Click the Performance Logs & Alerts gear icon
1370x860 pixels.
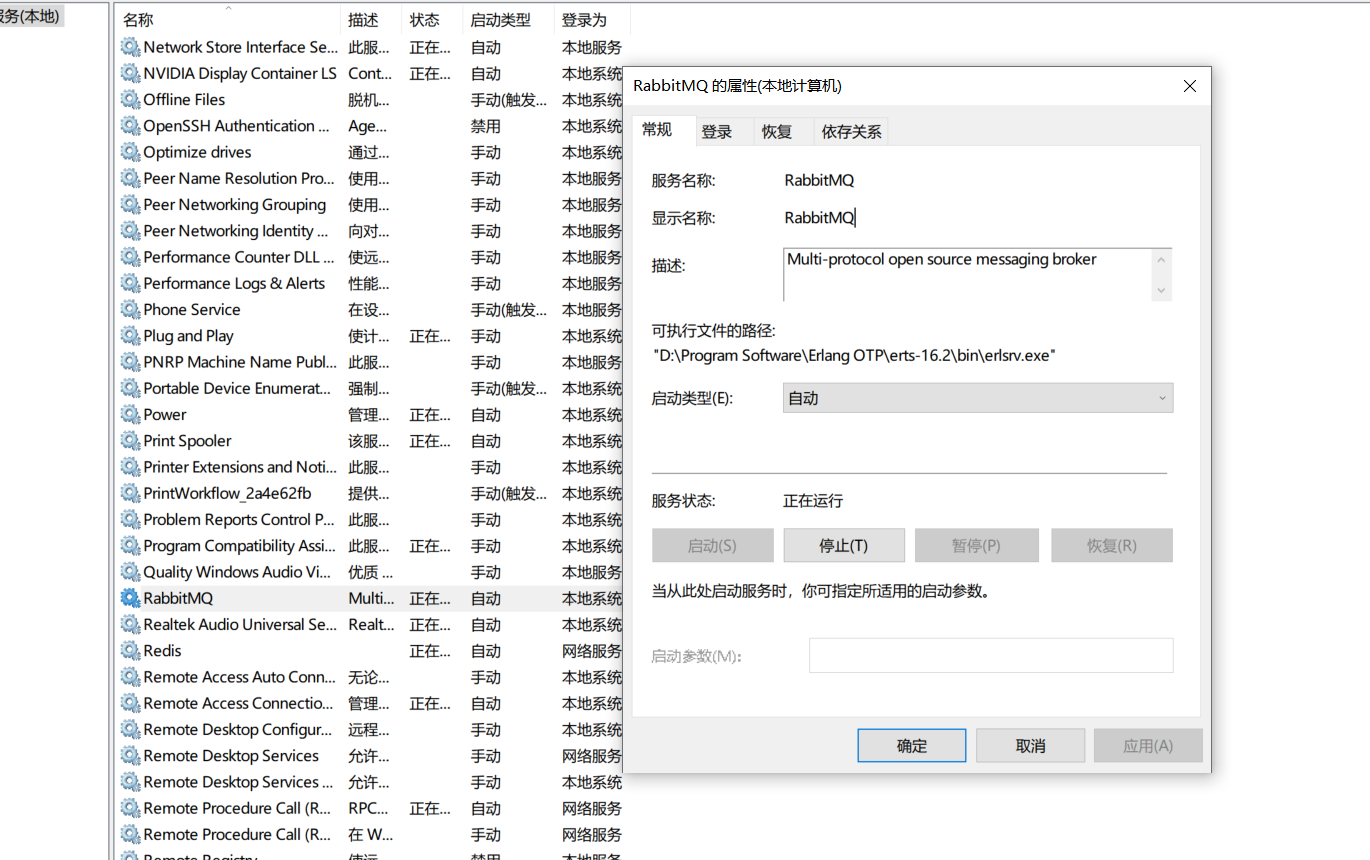pos(130,283)
